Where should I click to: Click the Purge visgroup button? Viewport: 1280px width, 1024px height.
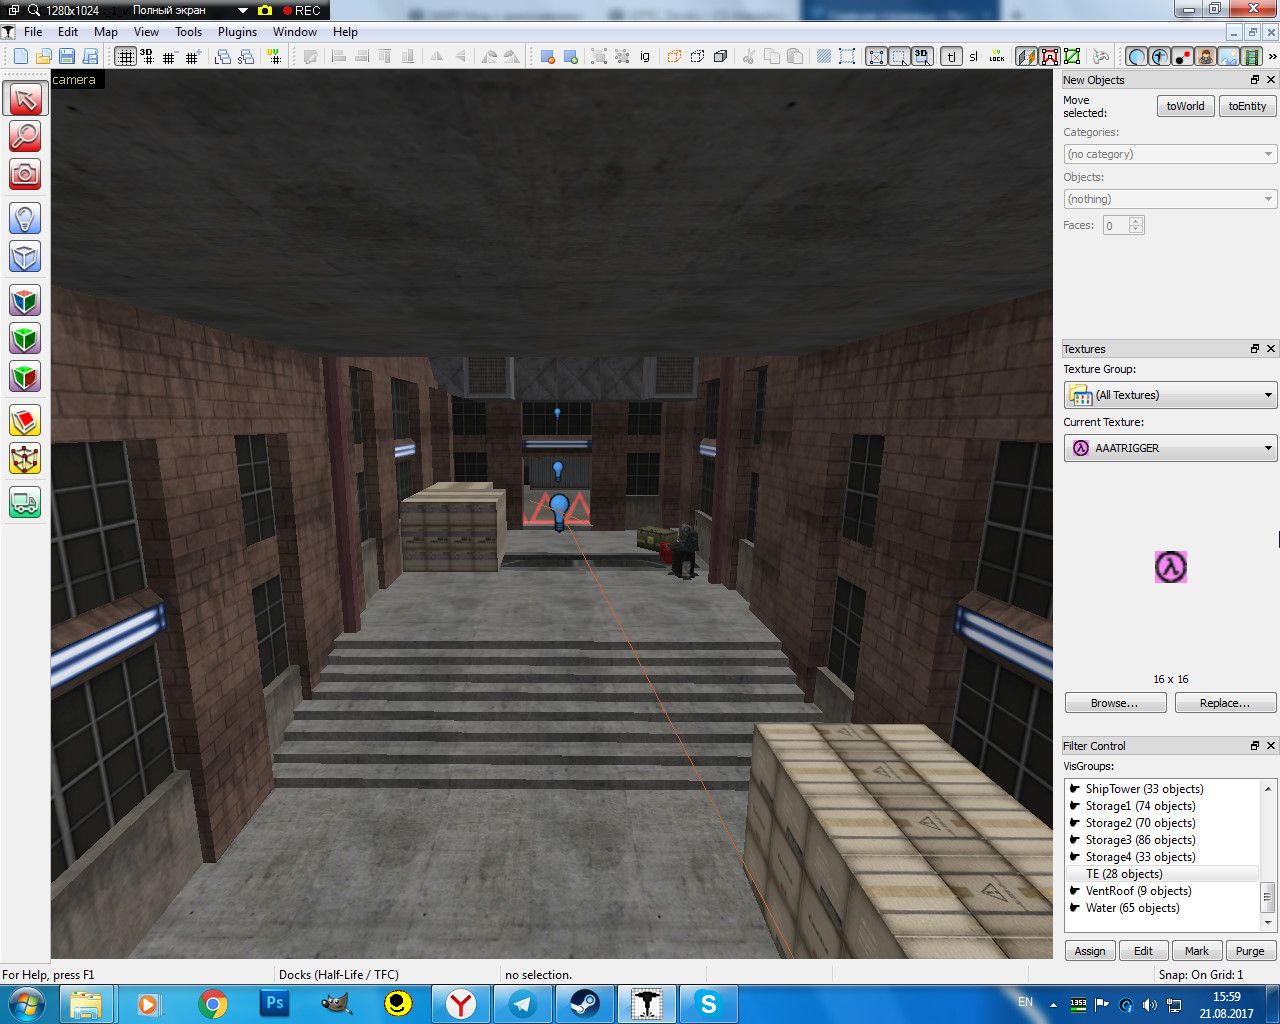coord(1250,951)
